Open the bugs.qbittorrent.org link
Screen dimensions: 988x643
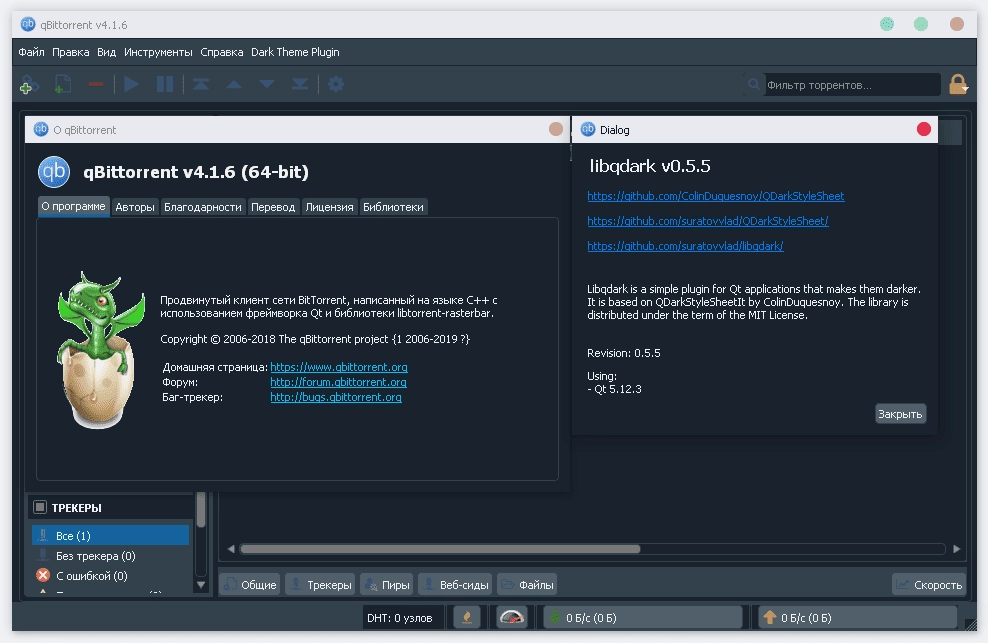click(x=335, y=397)
